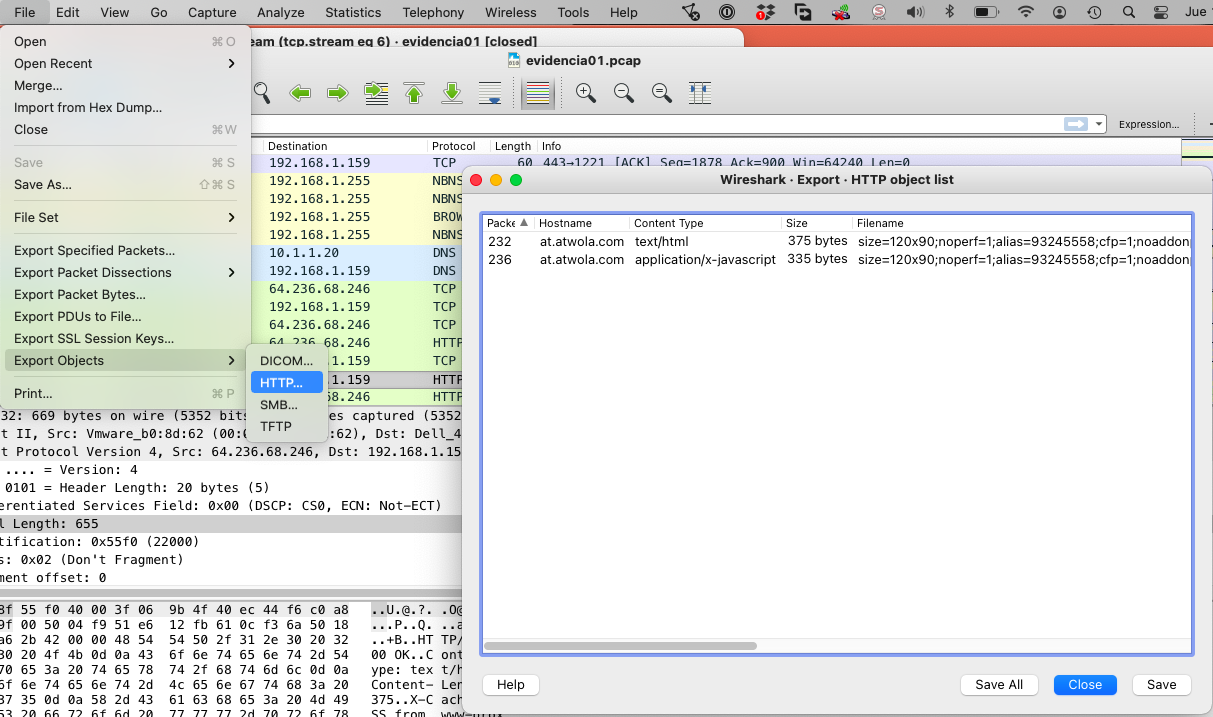Toggle auto-scroll during live capture
Screen dimensions: 1213x717
point(490,93)
